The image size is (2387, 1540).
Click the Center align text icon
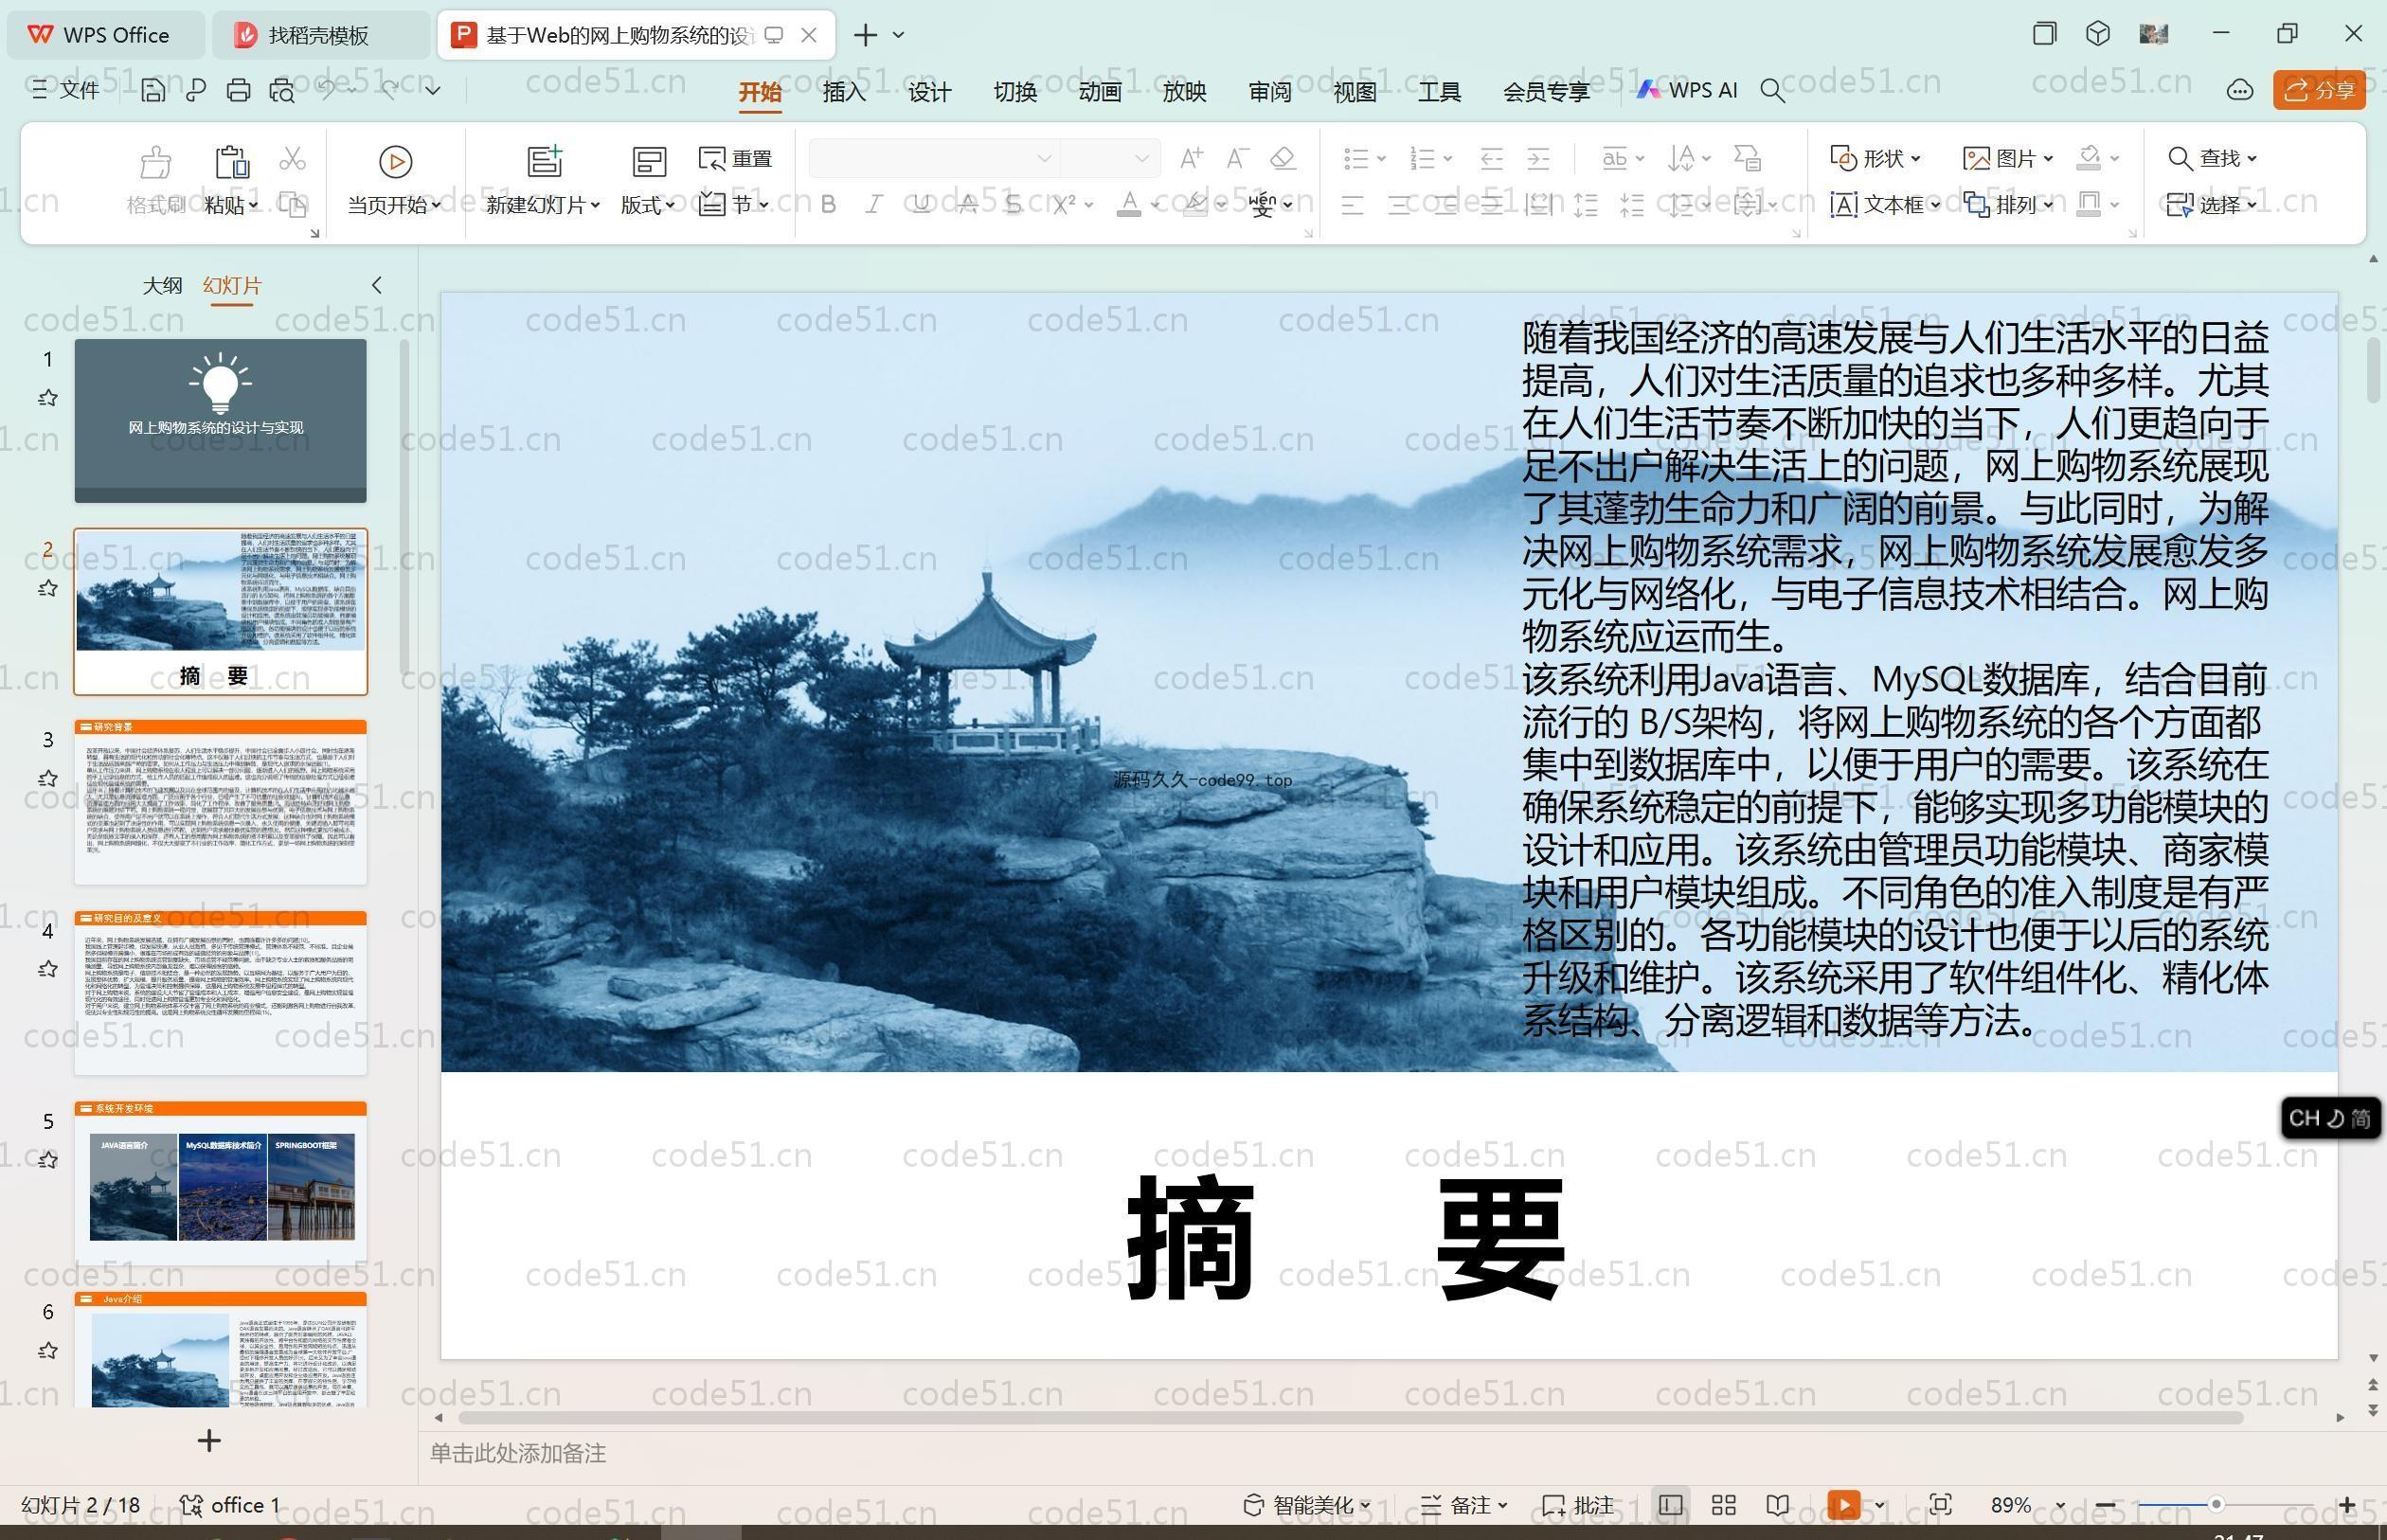[1399, 205]
